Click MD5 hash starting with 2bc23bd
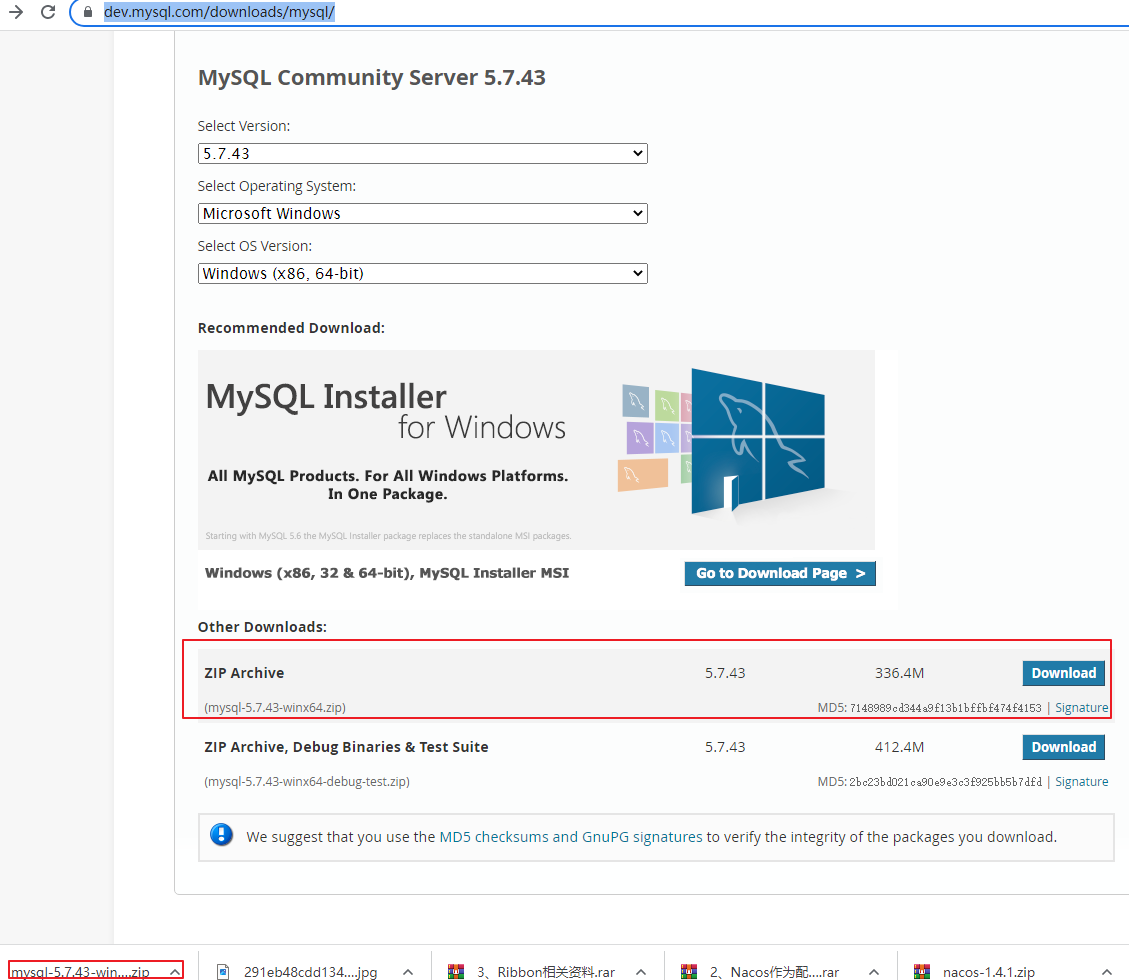The image size is (1129, 980). pyautogui.click(x=945, y=782)
